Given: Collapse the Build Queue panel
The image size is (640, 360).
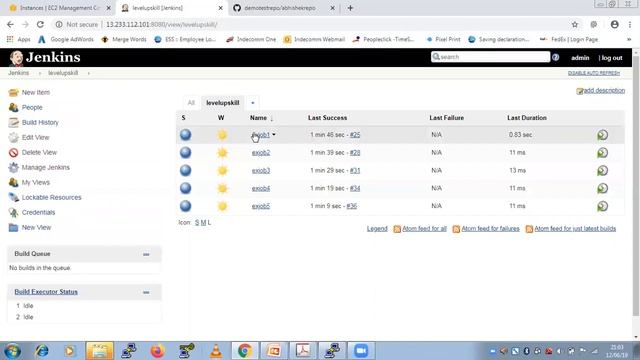Looking at the screenshot, I should pos(146,254).
